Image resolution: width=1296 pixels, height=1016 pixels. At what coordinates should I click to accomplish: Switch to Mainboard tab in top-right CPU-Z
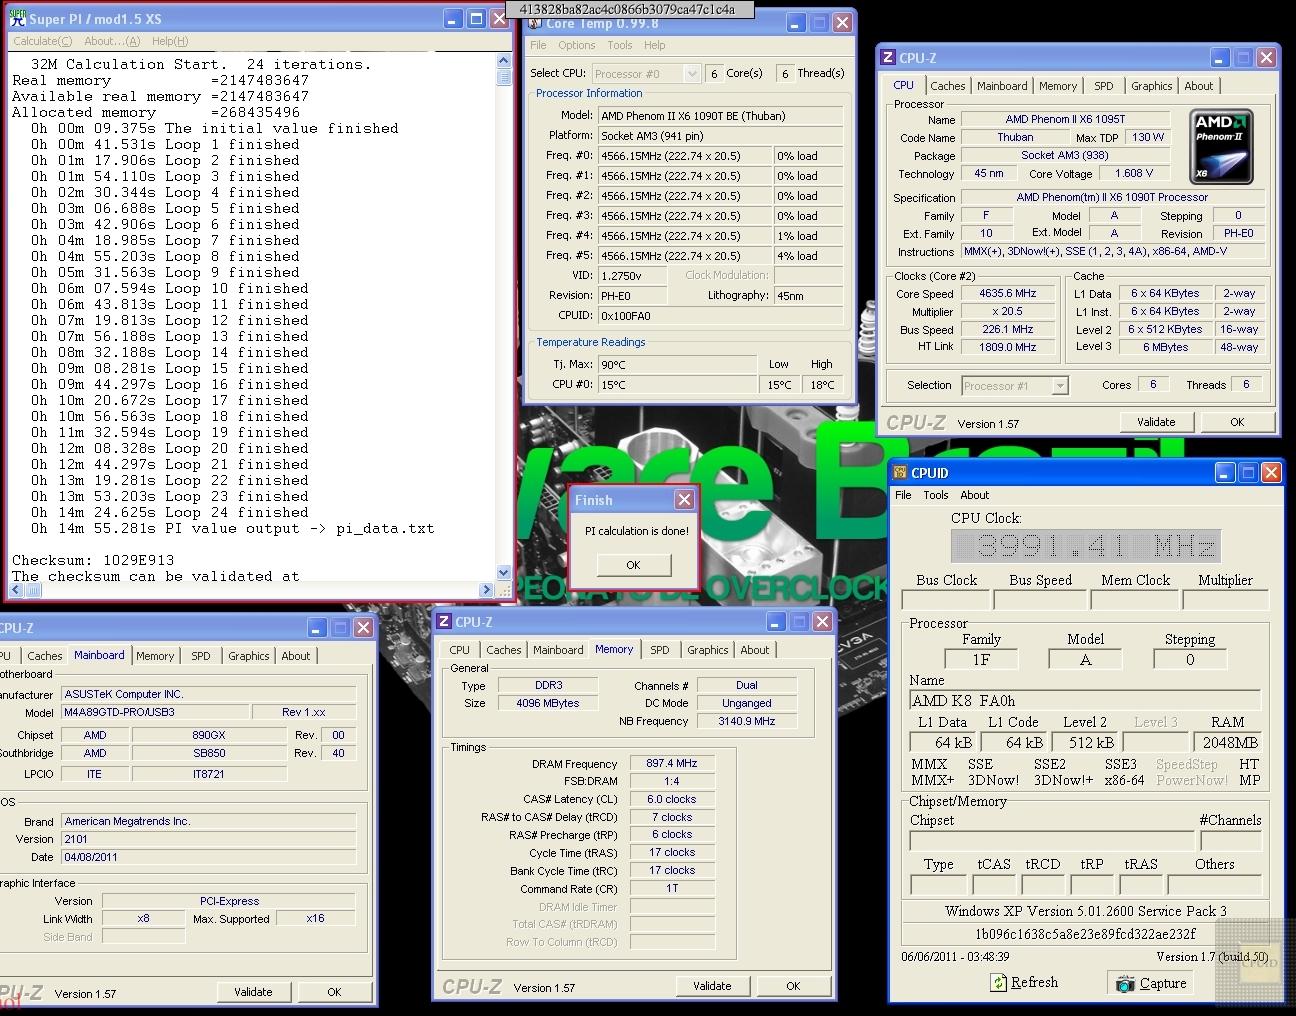(x=1002, y=86)
